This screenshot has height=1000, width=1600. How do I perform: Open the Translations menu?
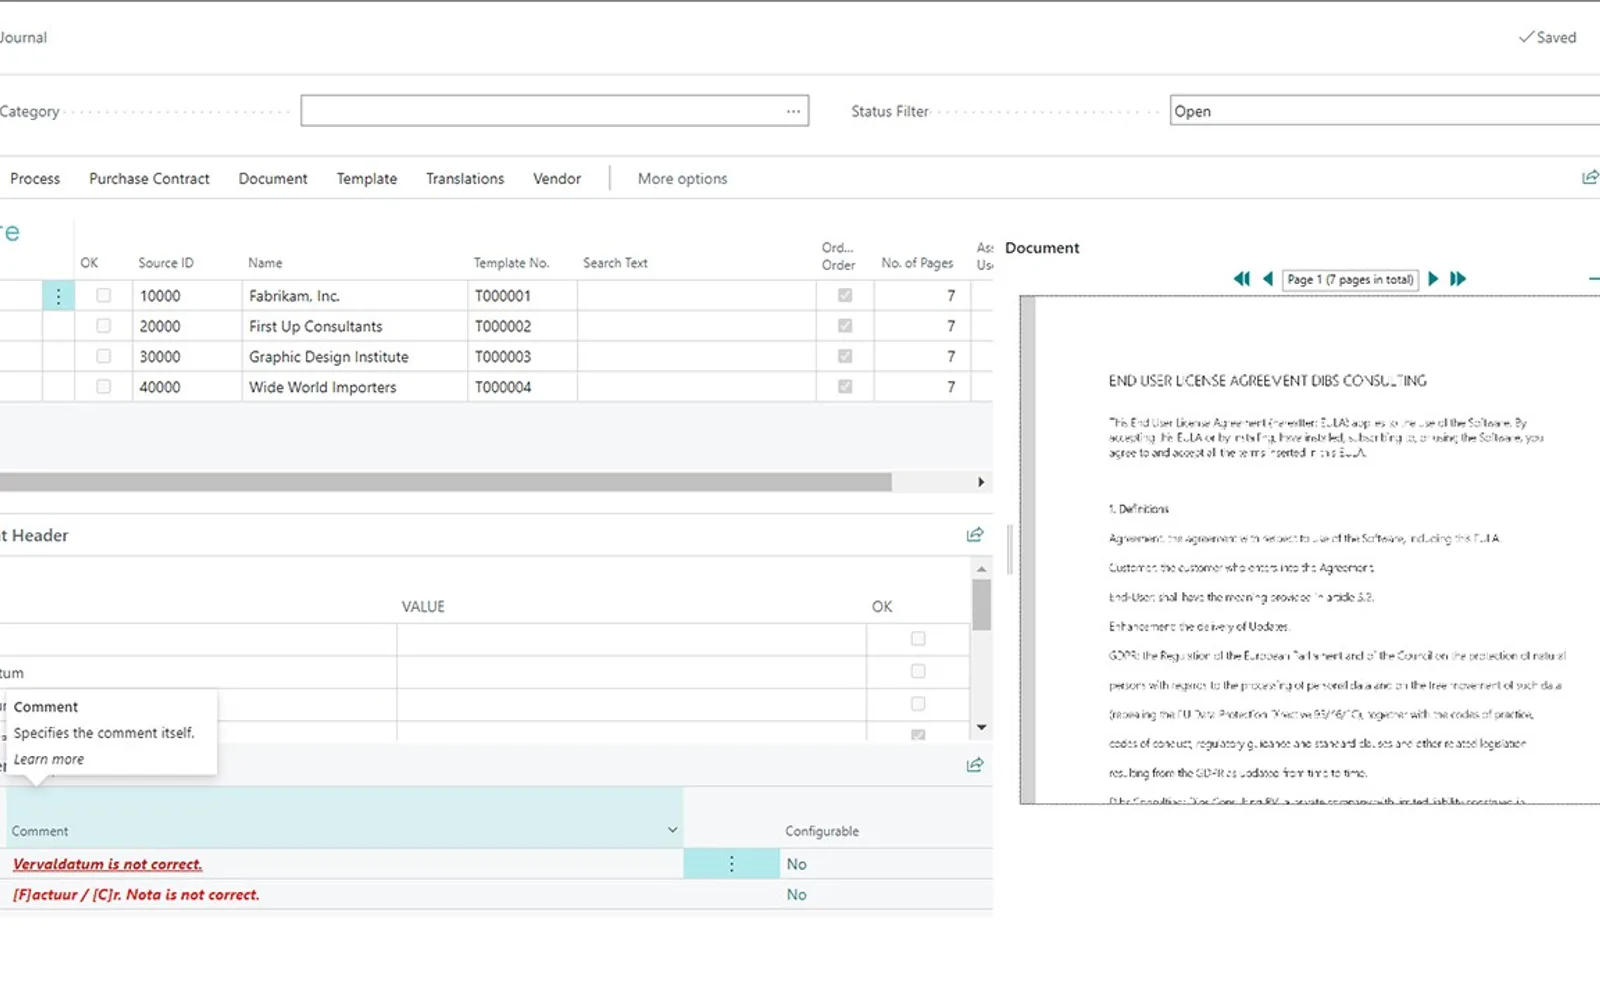pyautogui.click(x=465, y=178)
